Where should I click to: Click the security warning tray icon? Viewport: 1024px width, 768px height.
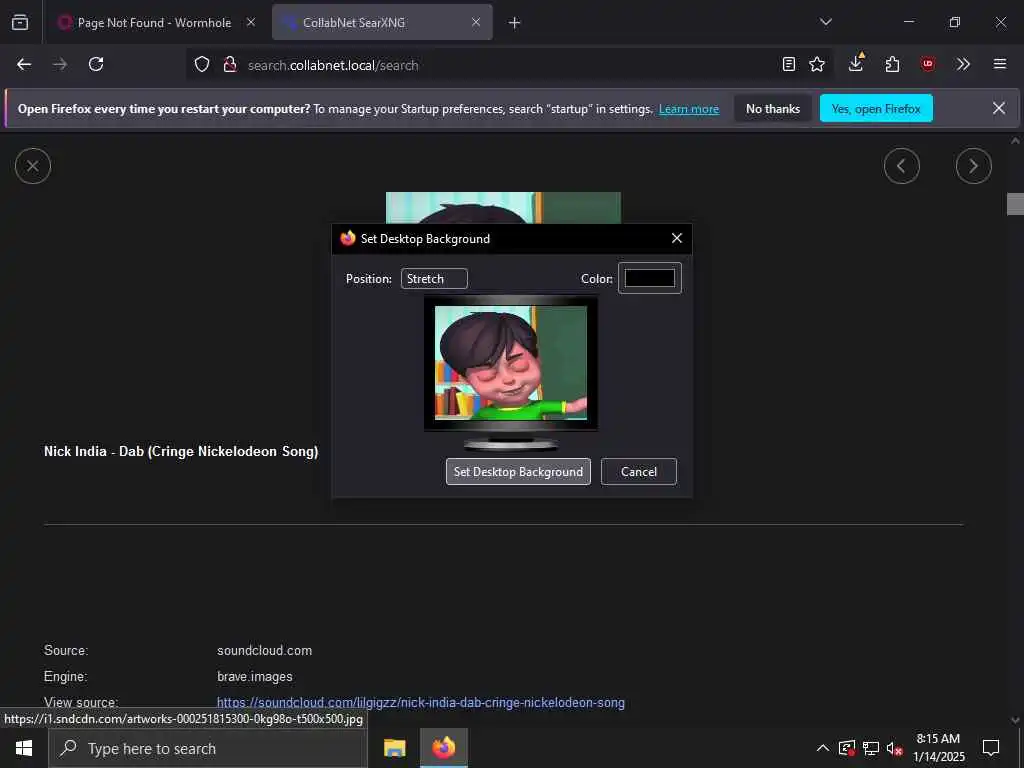tap(846, 748)
